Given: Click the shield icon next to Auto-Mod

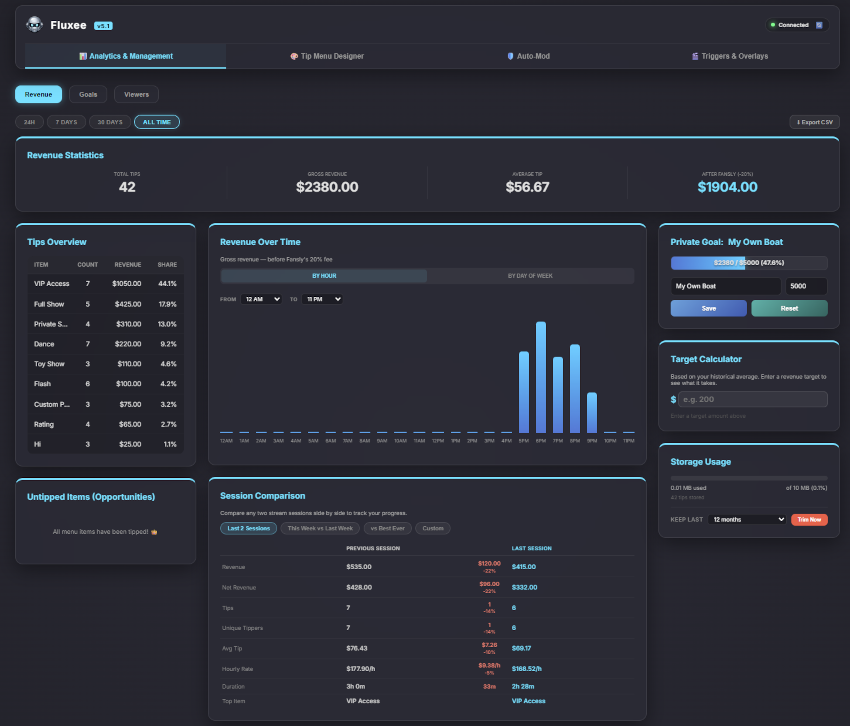Looking at the screenshot, I should coord(511,57).
